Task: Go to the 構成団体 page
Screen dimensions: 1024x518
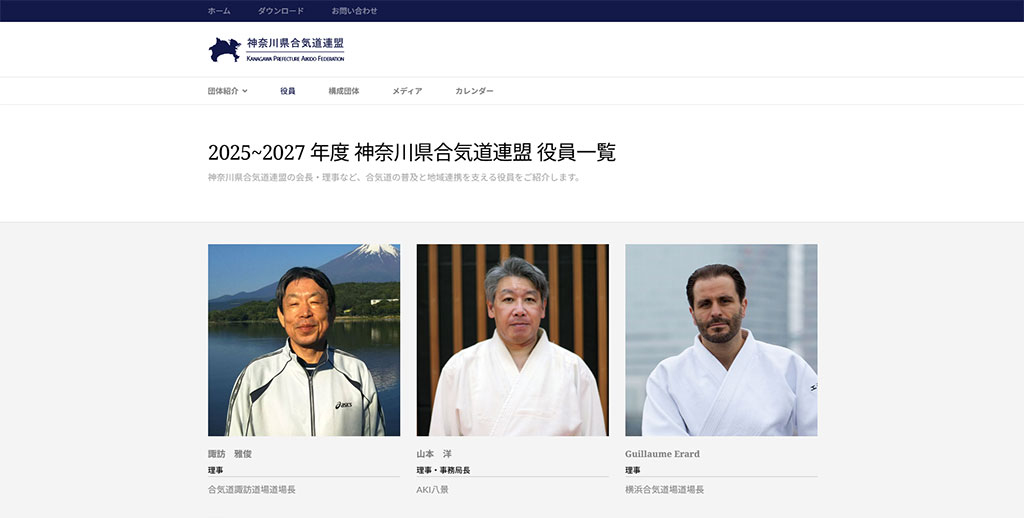Action: (344, 91)
